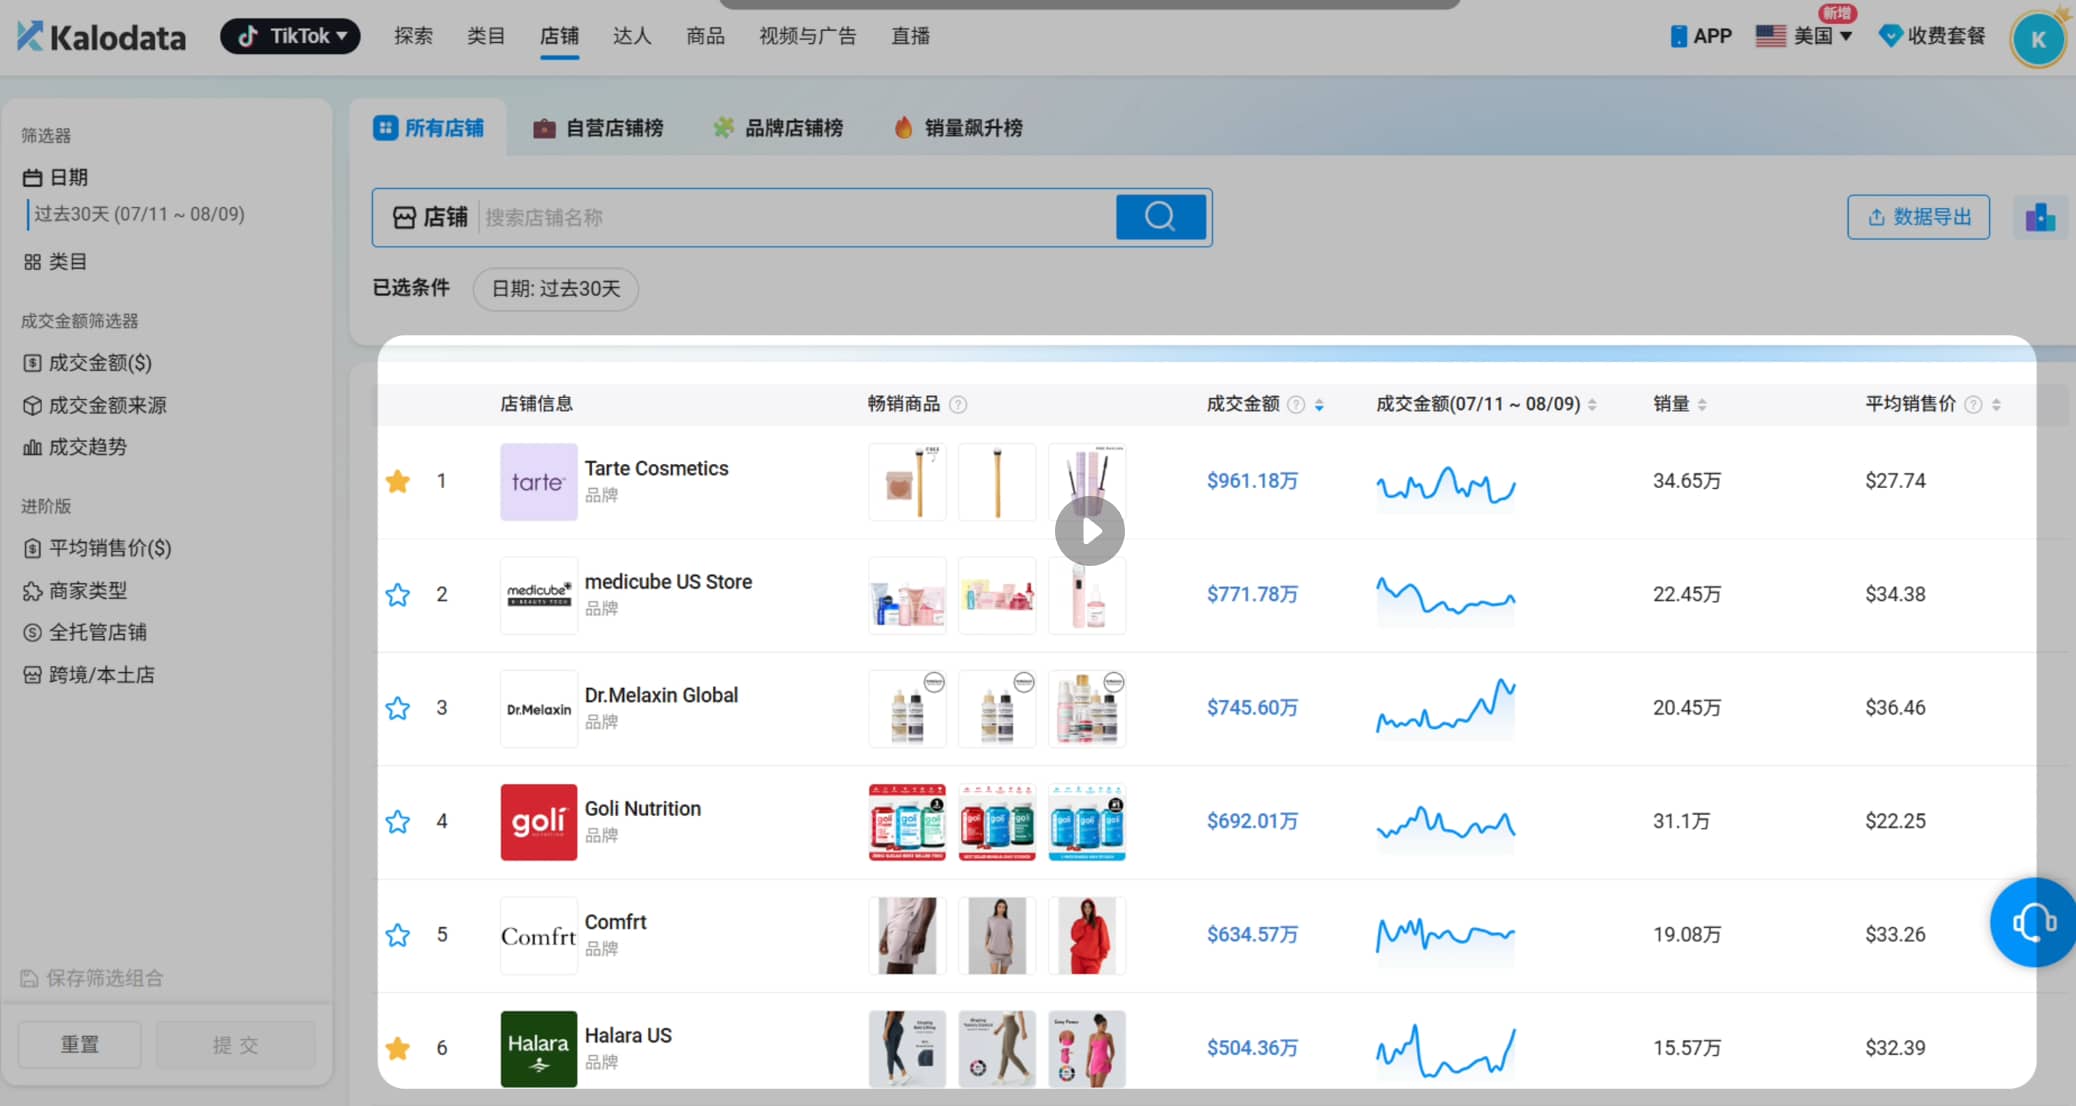
Task: Favorite medicube US Store with the star
Action: (398, 594)
